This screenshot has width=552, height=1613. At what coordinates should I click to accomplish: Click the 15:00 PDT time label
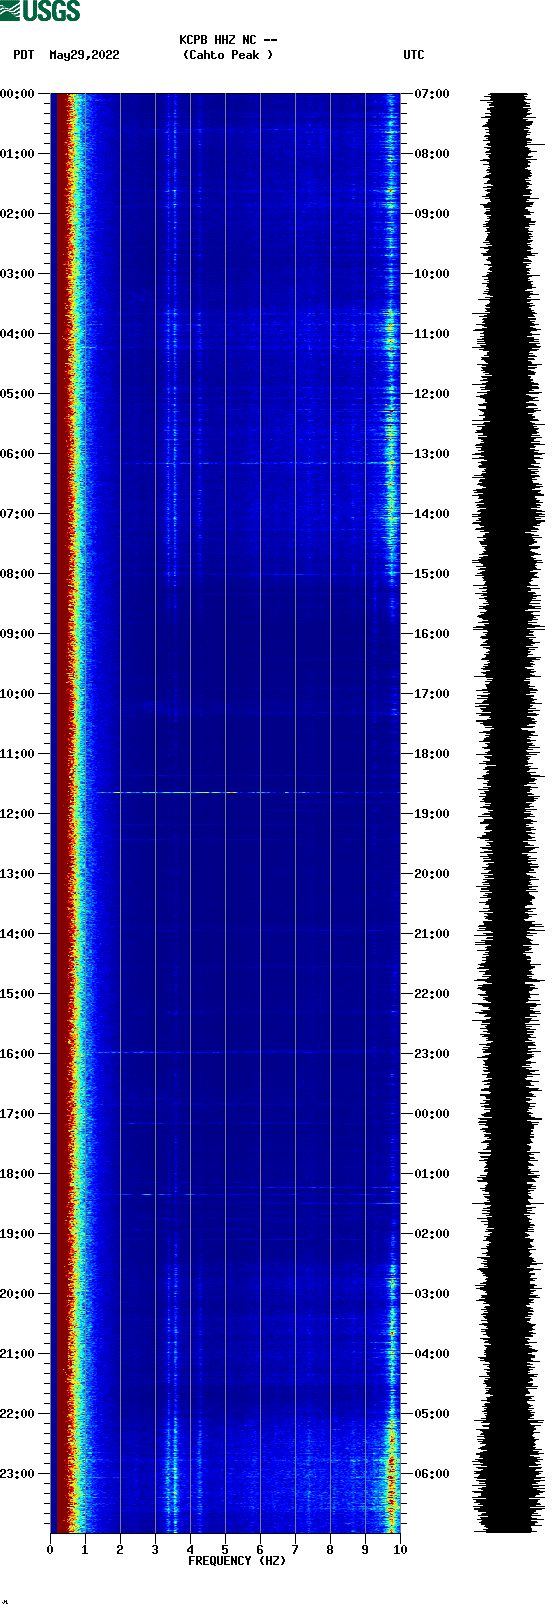click(17, 994)
